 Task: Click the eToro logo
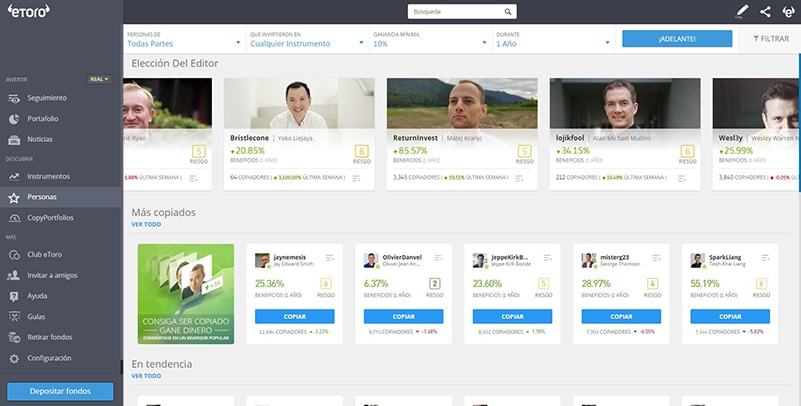coord(29,11)
